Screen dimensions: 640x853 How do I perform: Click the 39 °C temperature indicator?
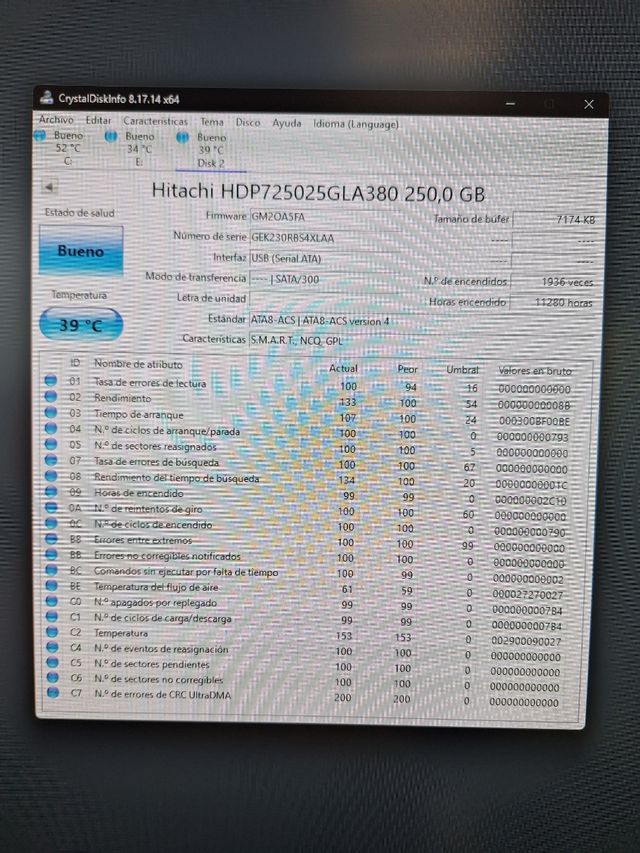(x=81, y=325)
